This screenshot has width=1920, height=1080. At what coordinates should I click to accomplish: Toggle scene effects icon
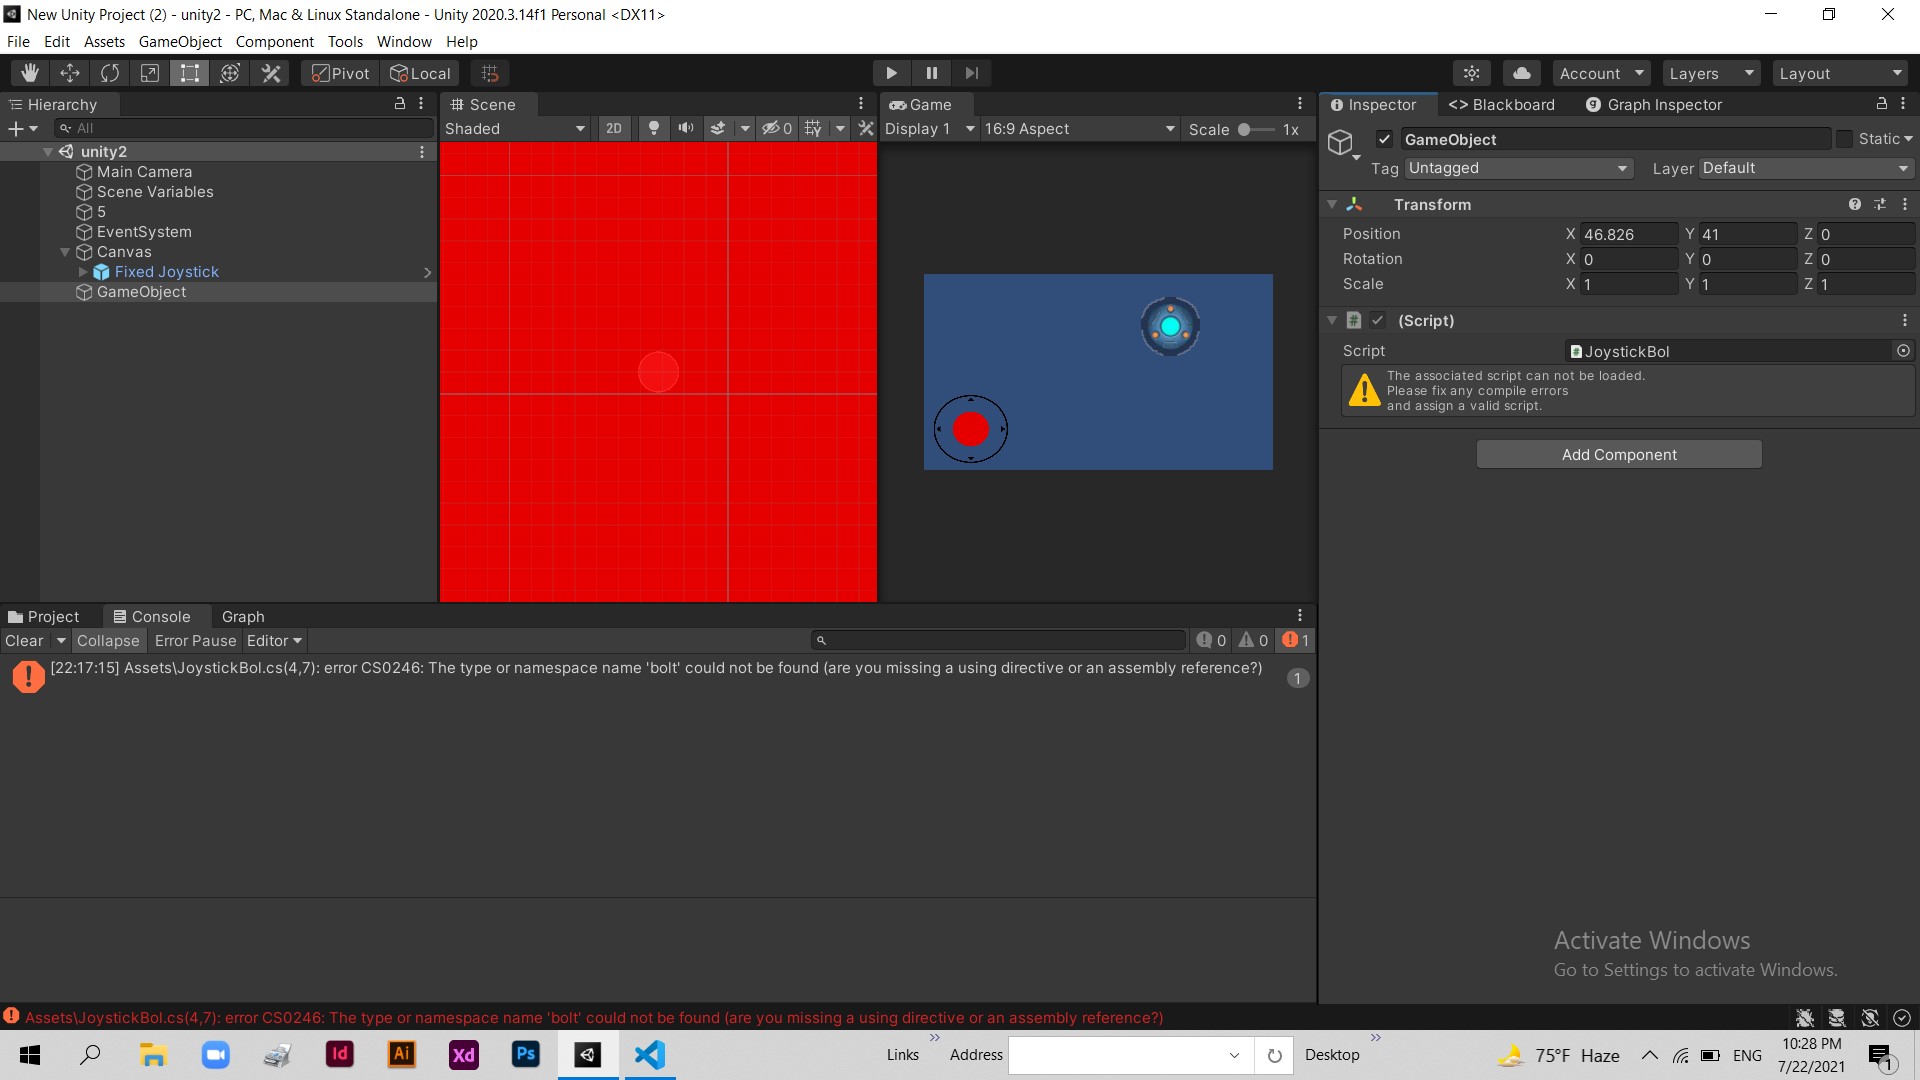(718, 129)
